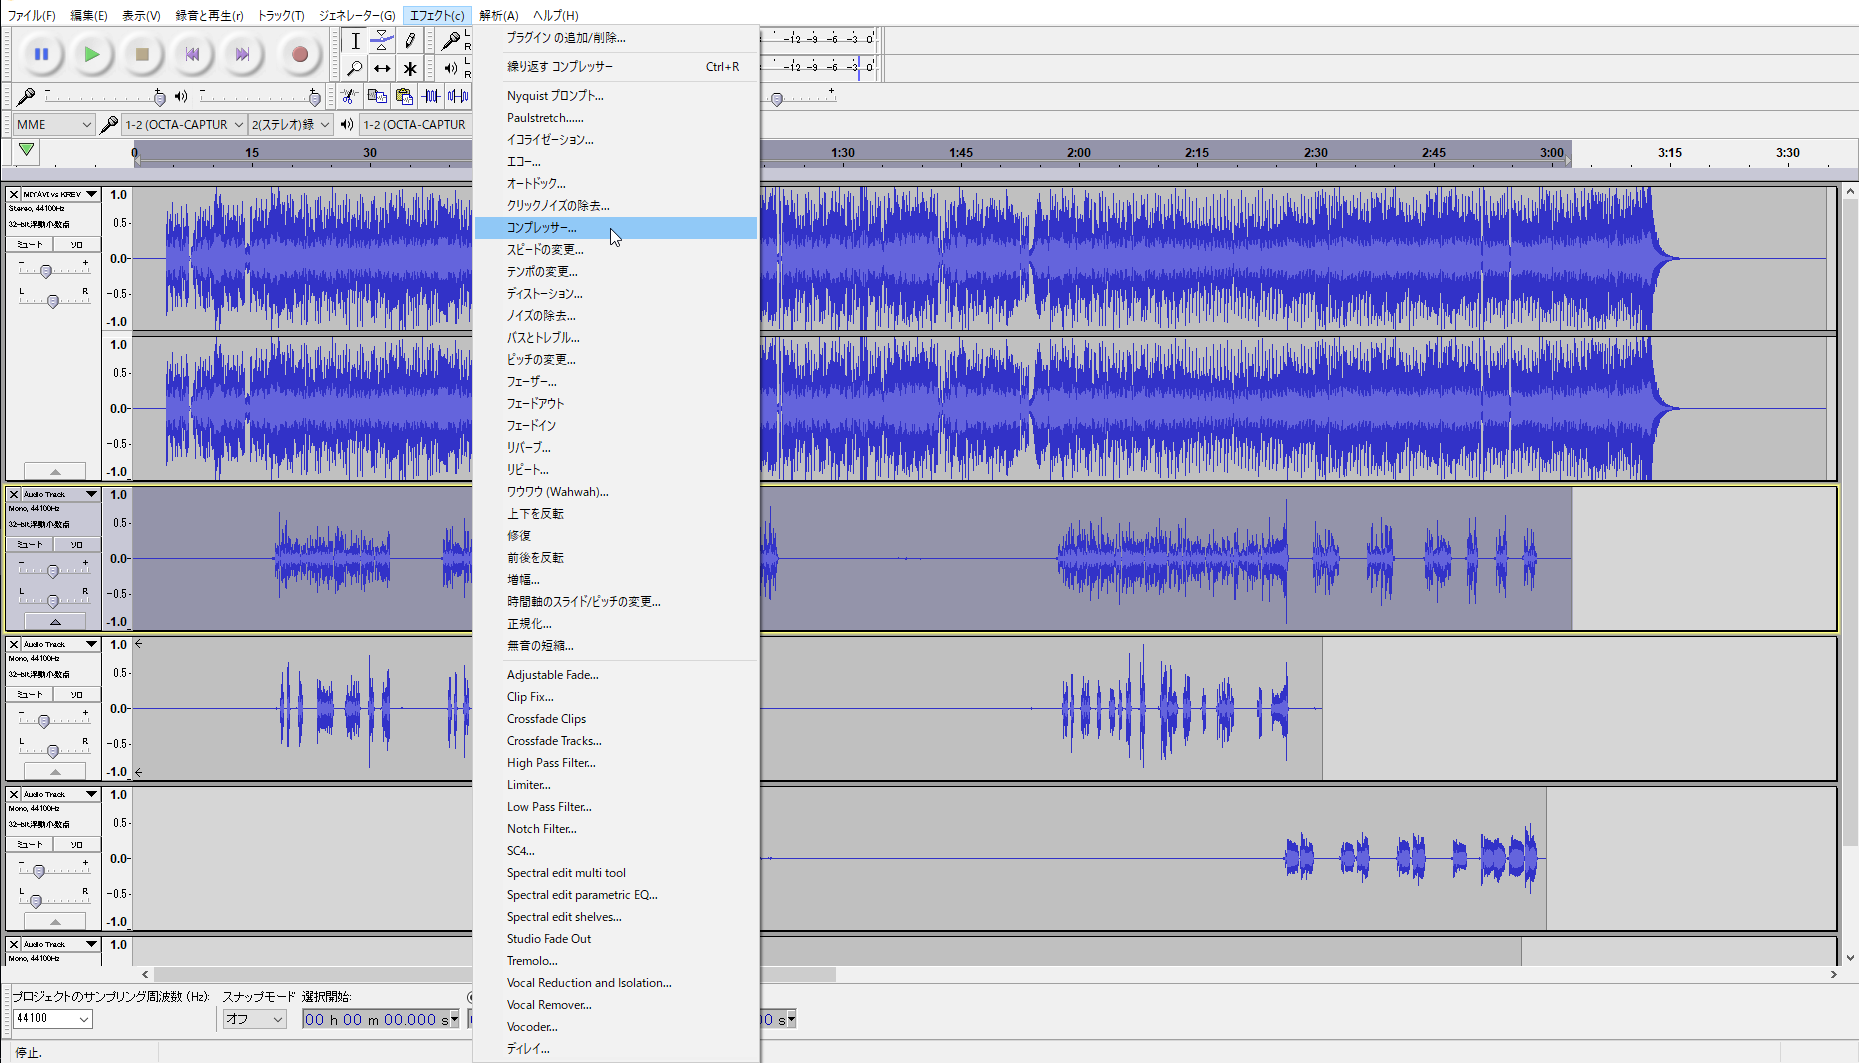The width and height of the screenshot is (1859, 1063).
Task: Open the snap mode dropdown showing オフ
Action: 254,1019
